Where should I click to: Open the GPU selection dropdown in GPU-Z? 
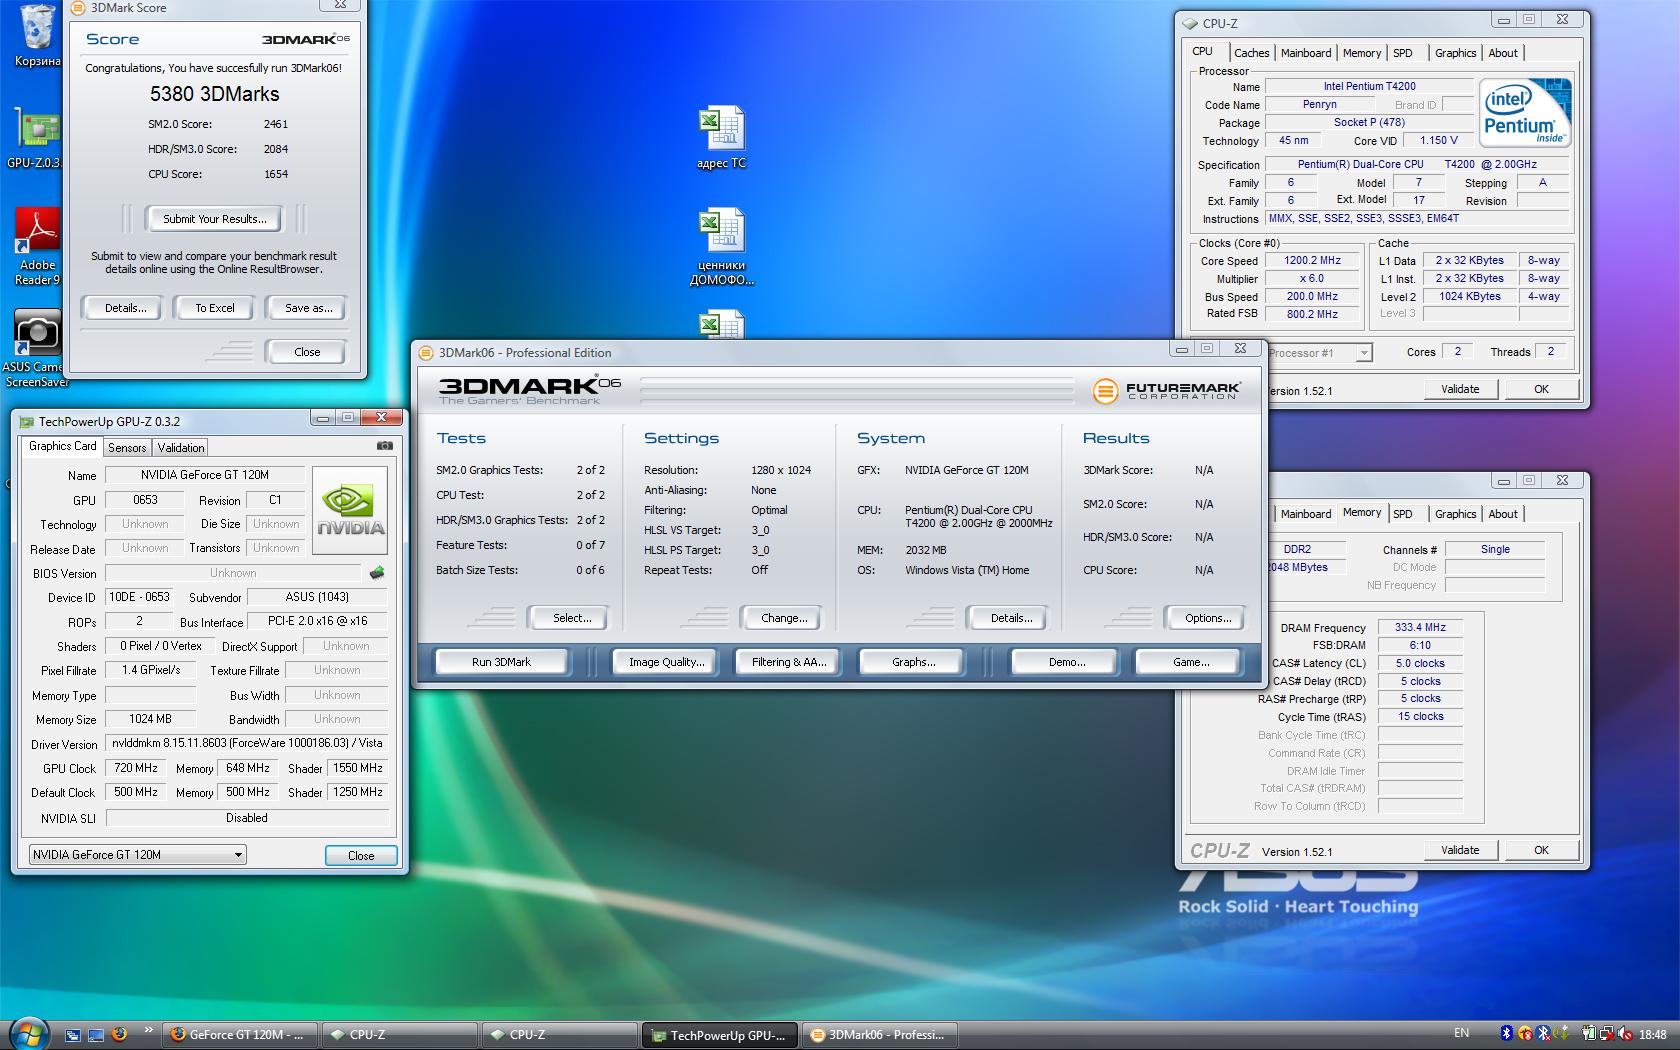click(137, 854)
